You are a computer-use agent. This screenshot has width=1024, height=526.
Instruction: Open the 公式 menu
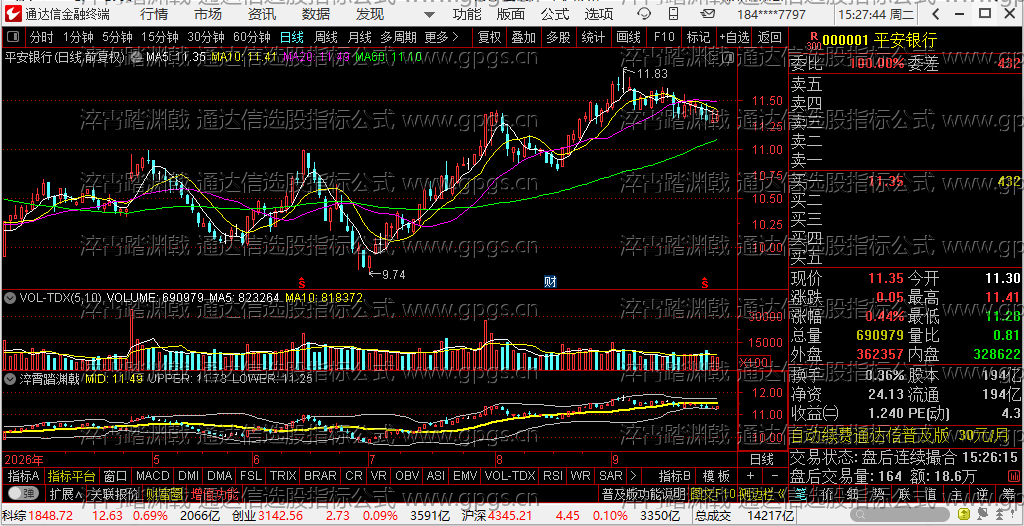coord(555,14)
